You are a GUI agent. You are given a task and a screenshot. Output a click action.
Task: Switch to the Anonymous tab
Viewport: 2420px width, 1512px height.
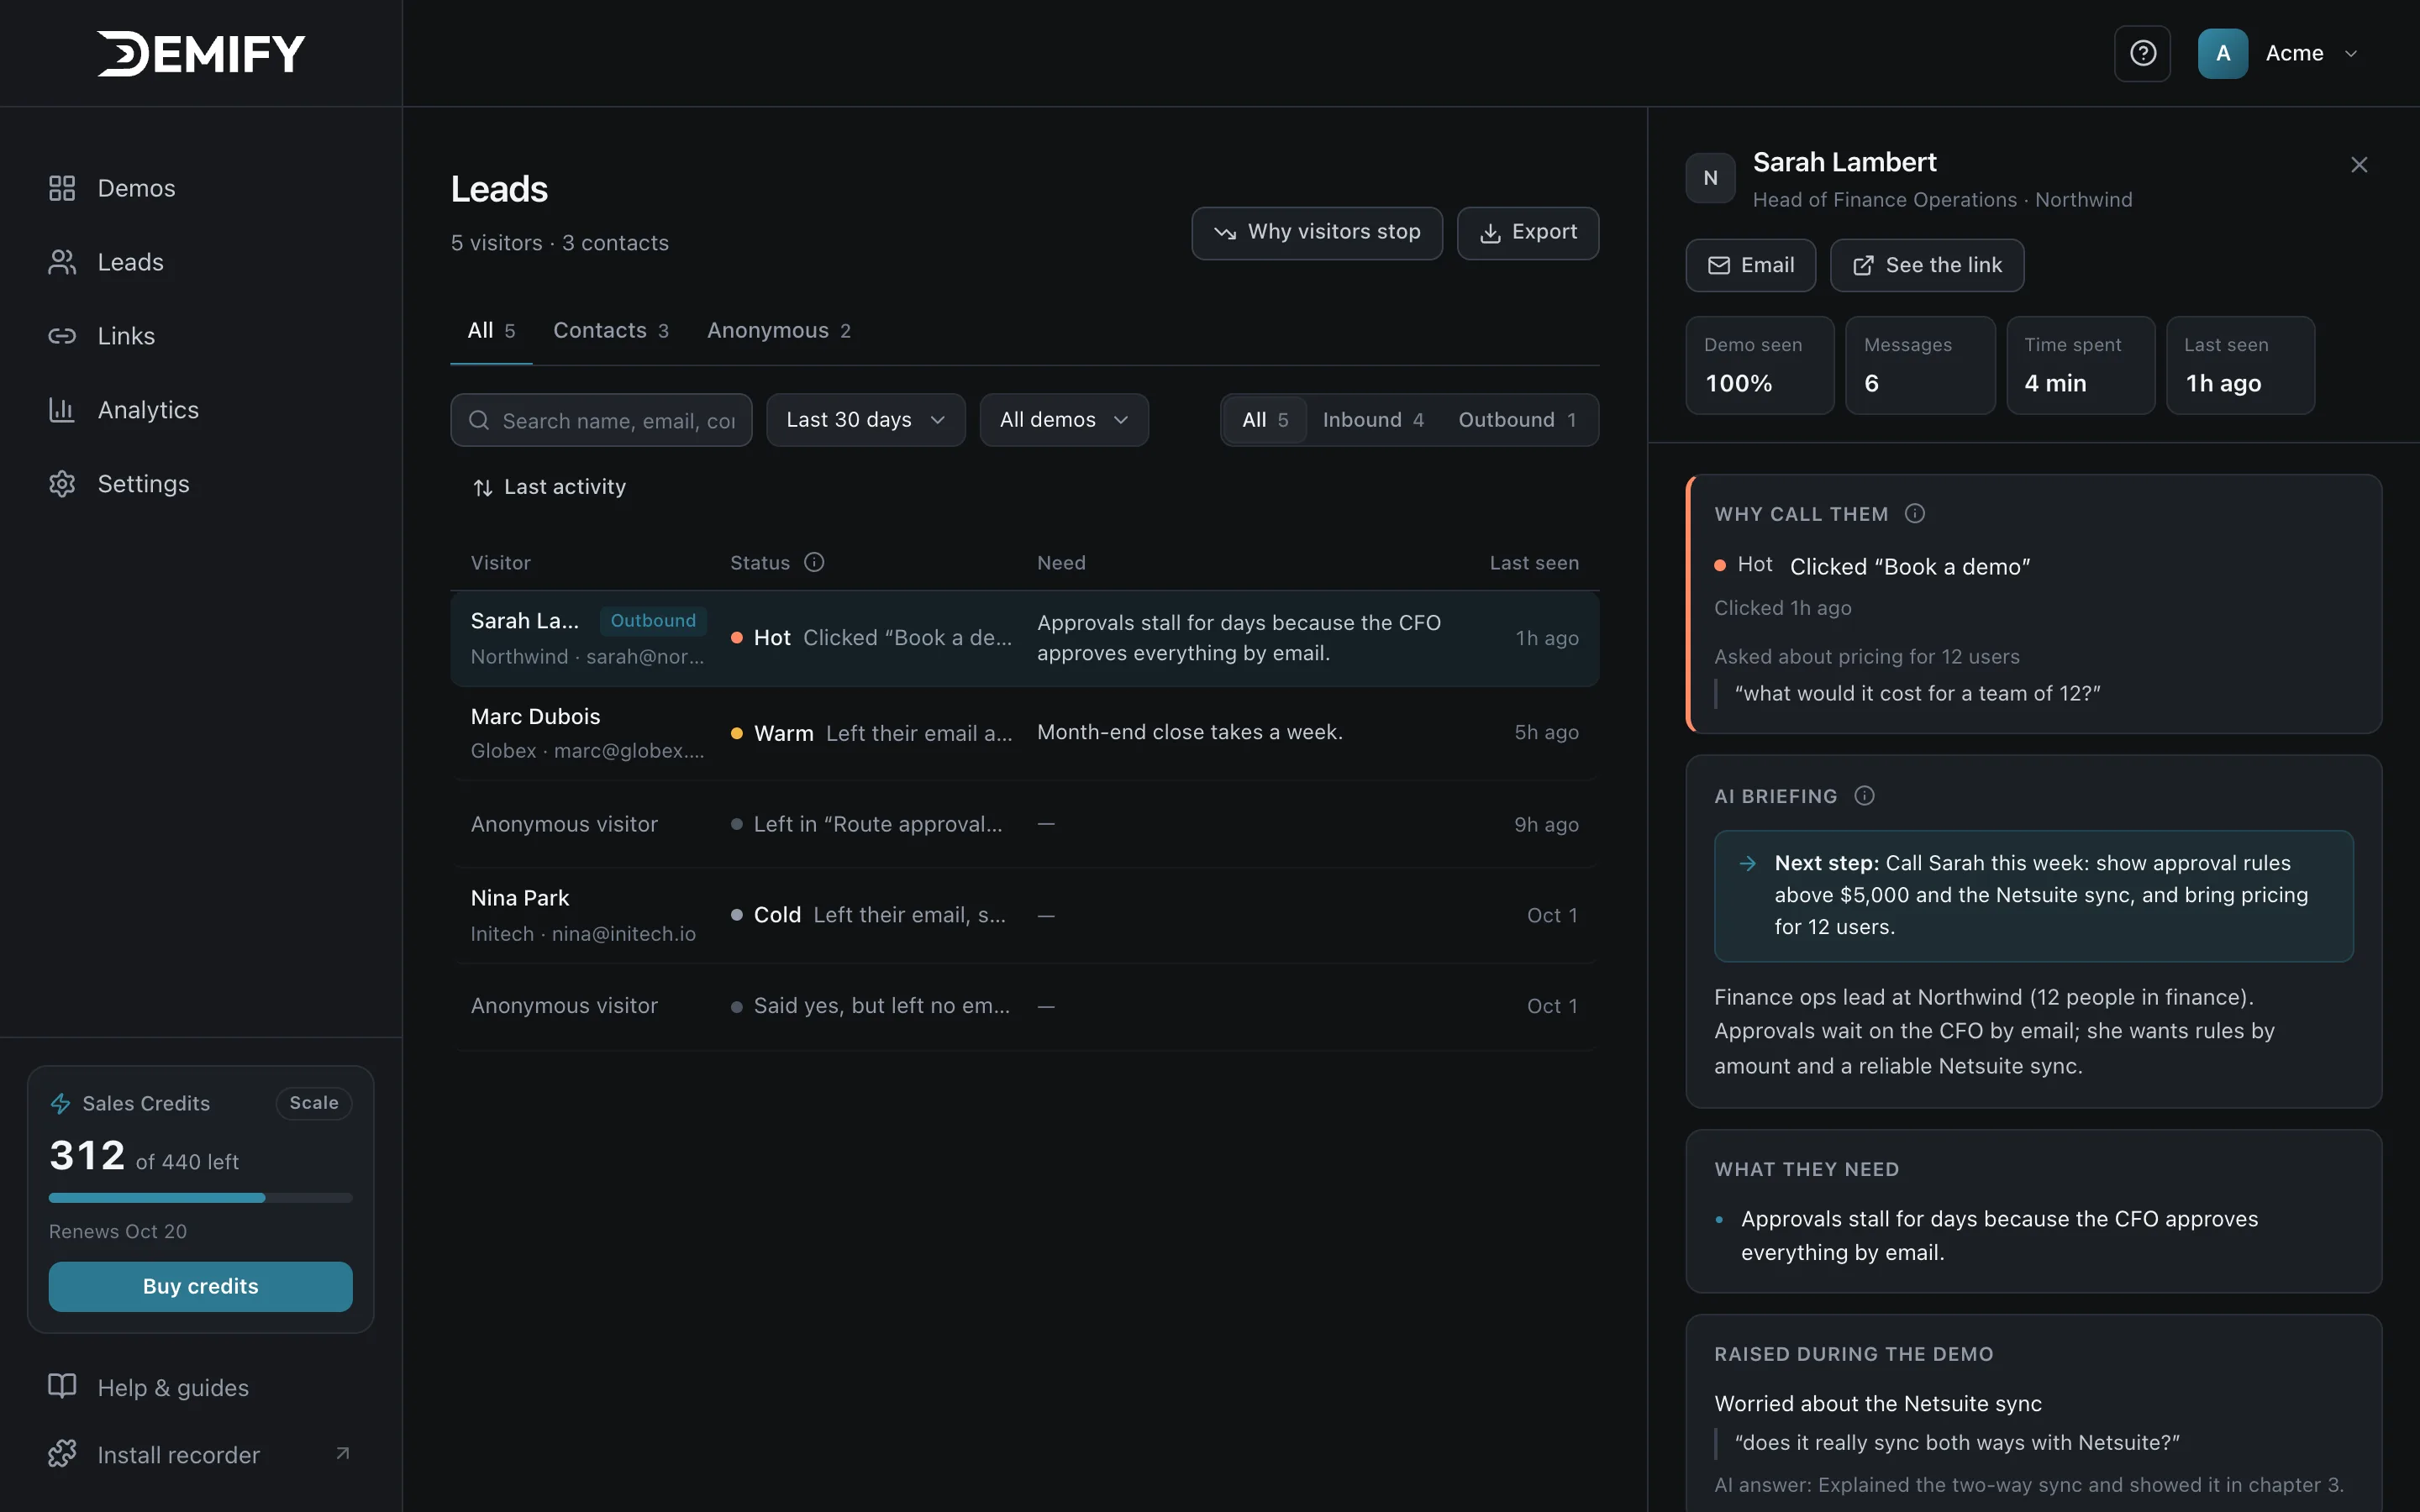(x=779, y=330)
